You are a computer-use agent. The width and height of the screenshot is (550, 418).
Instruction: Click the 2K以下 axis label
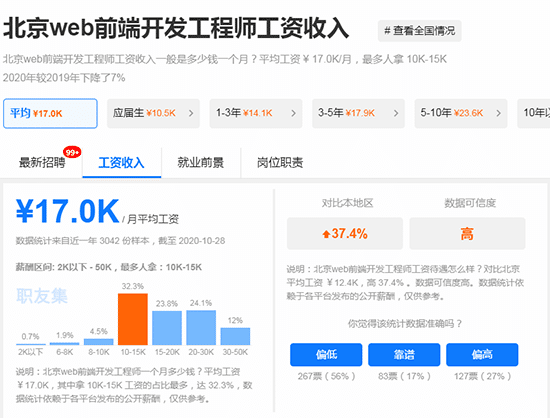coord(31,352)
